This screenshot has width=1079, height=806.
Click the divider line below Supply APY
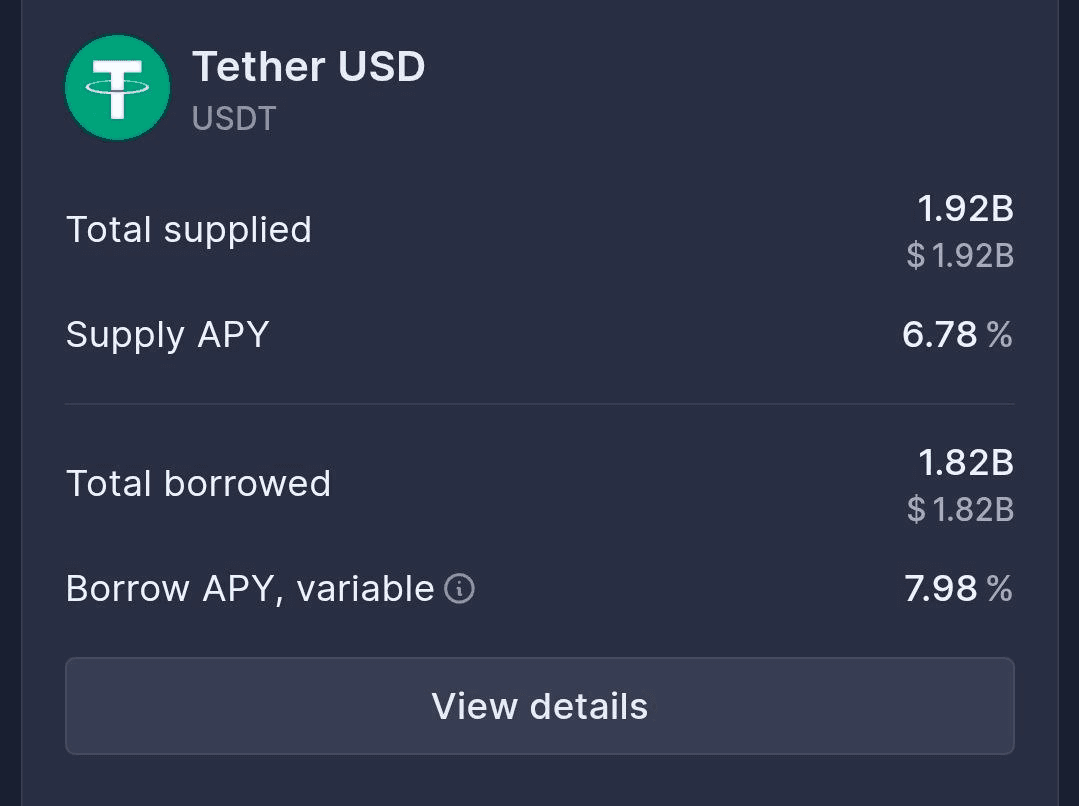coord(540,404)
